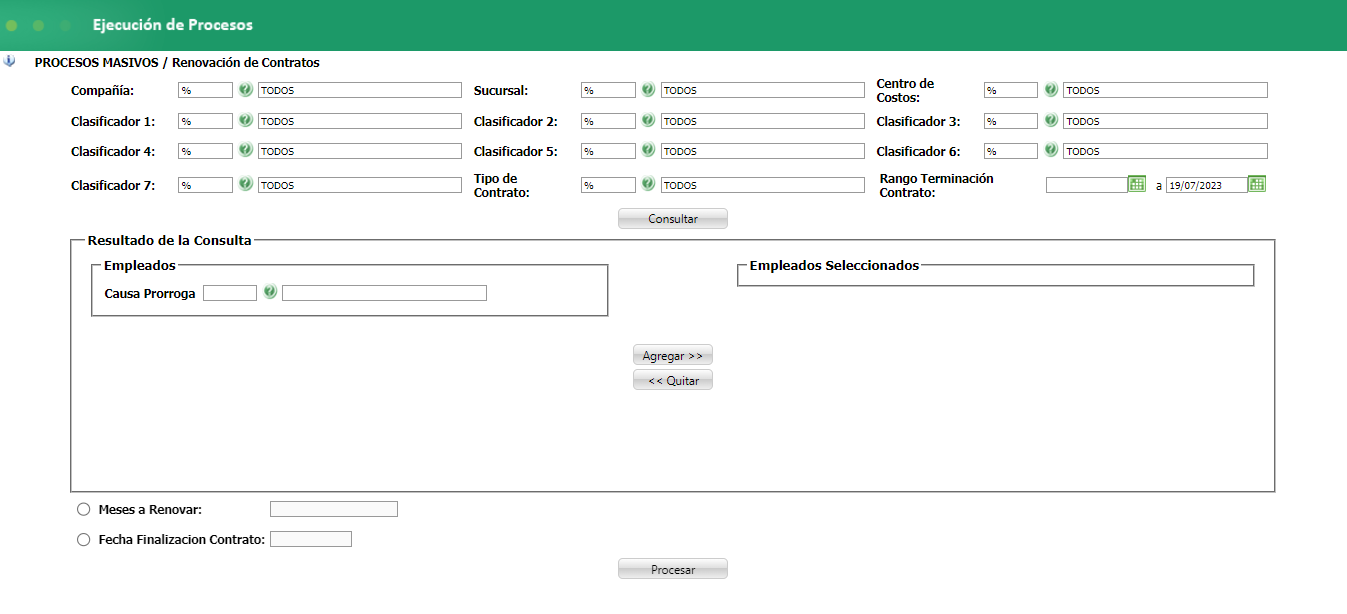Open the Tipo de Contrato lookup icon
Image resolution: width=1347 pixels, height=614 pixels.
(648, 185)
